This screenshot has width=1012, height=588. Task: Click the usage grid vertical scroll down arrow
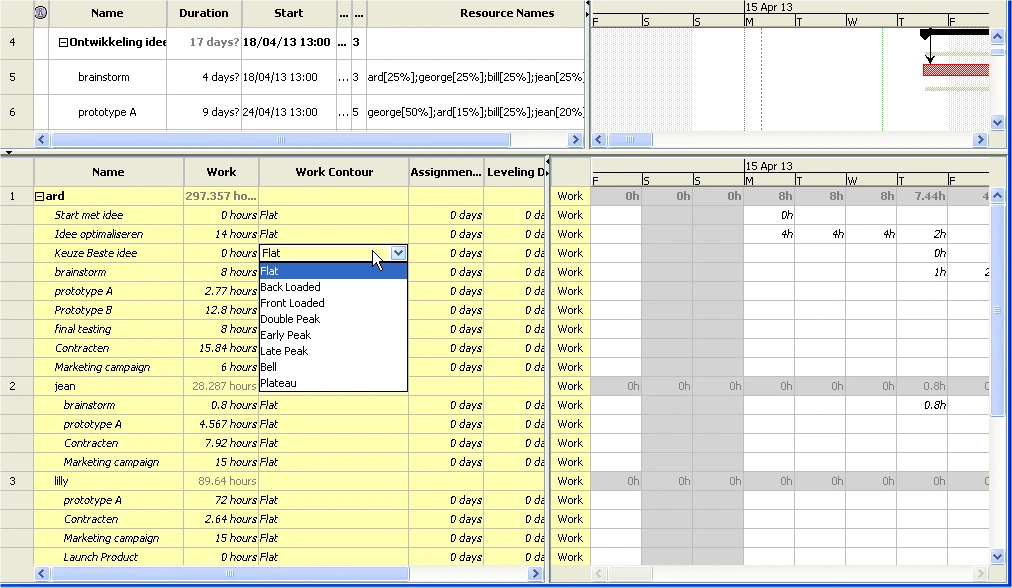click(997, 556)
